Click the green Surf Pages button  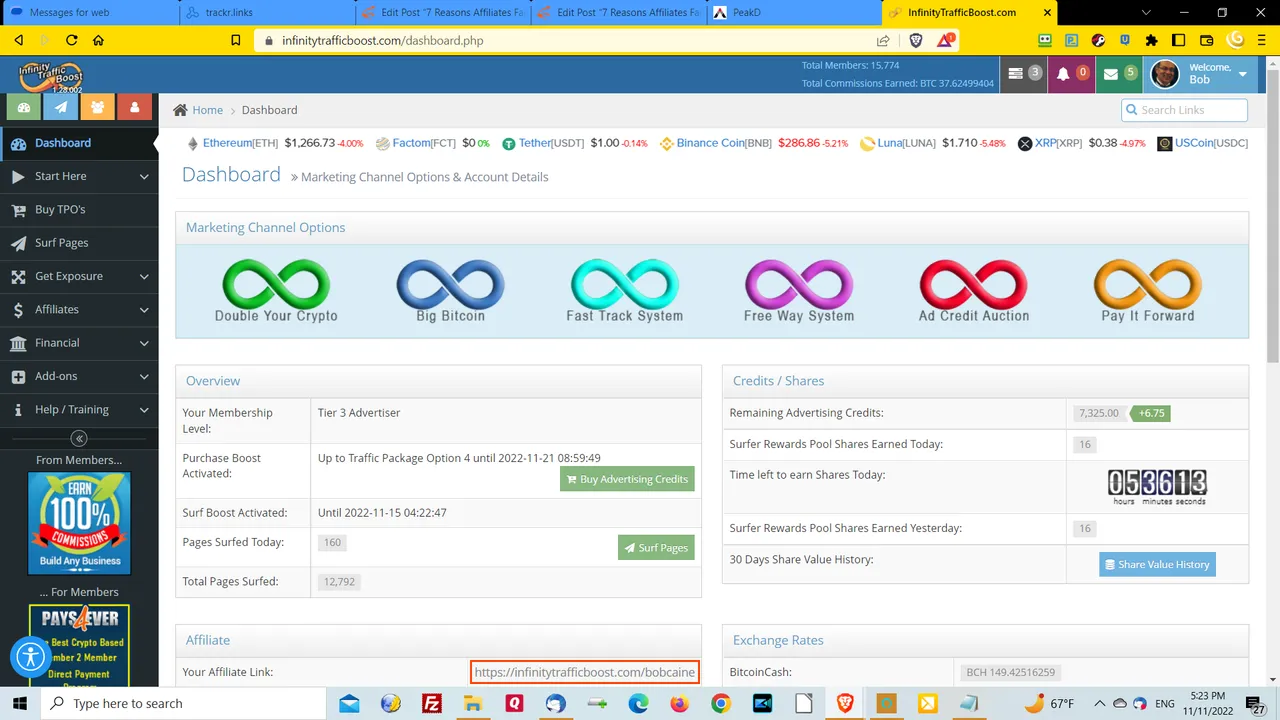click(x=656, y=548)
